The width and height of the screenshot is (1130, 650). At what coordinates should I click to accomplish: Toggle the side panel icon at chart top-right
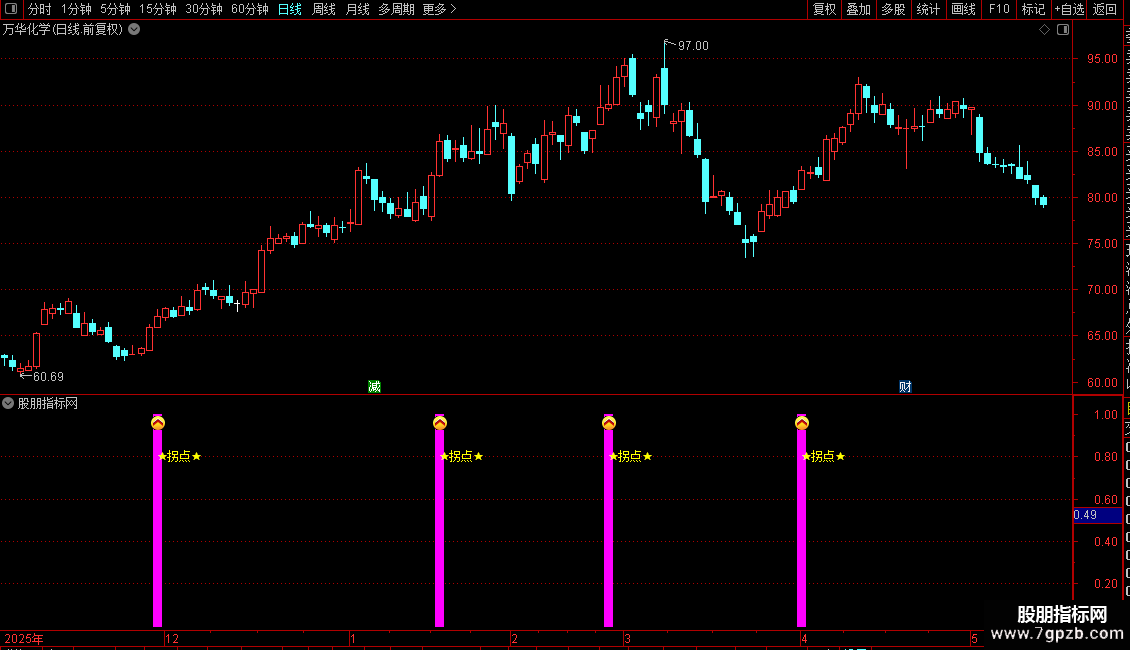1063,30
